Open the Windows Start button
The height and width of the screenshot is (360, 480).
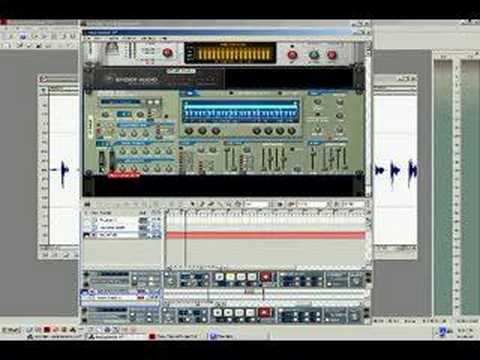(11, 330)
